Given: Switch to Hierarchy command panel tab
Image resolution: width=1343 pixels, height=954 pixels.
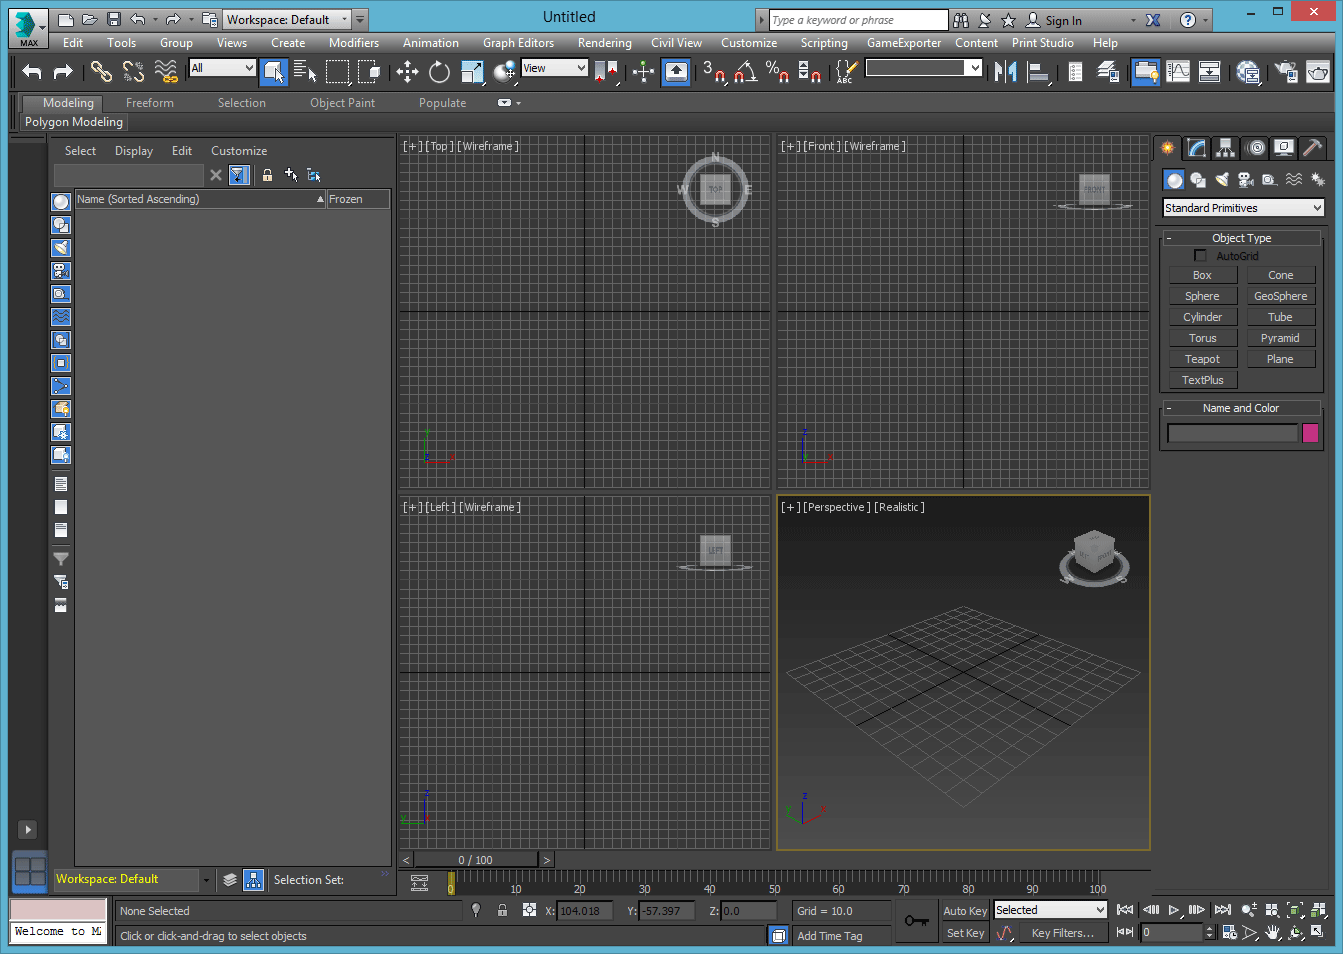Looking at the screenshot, I should [1225, 148].
